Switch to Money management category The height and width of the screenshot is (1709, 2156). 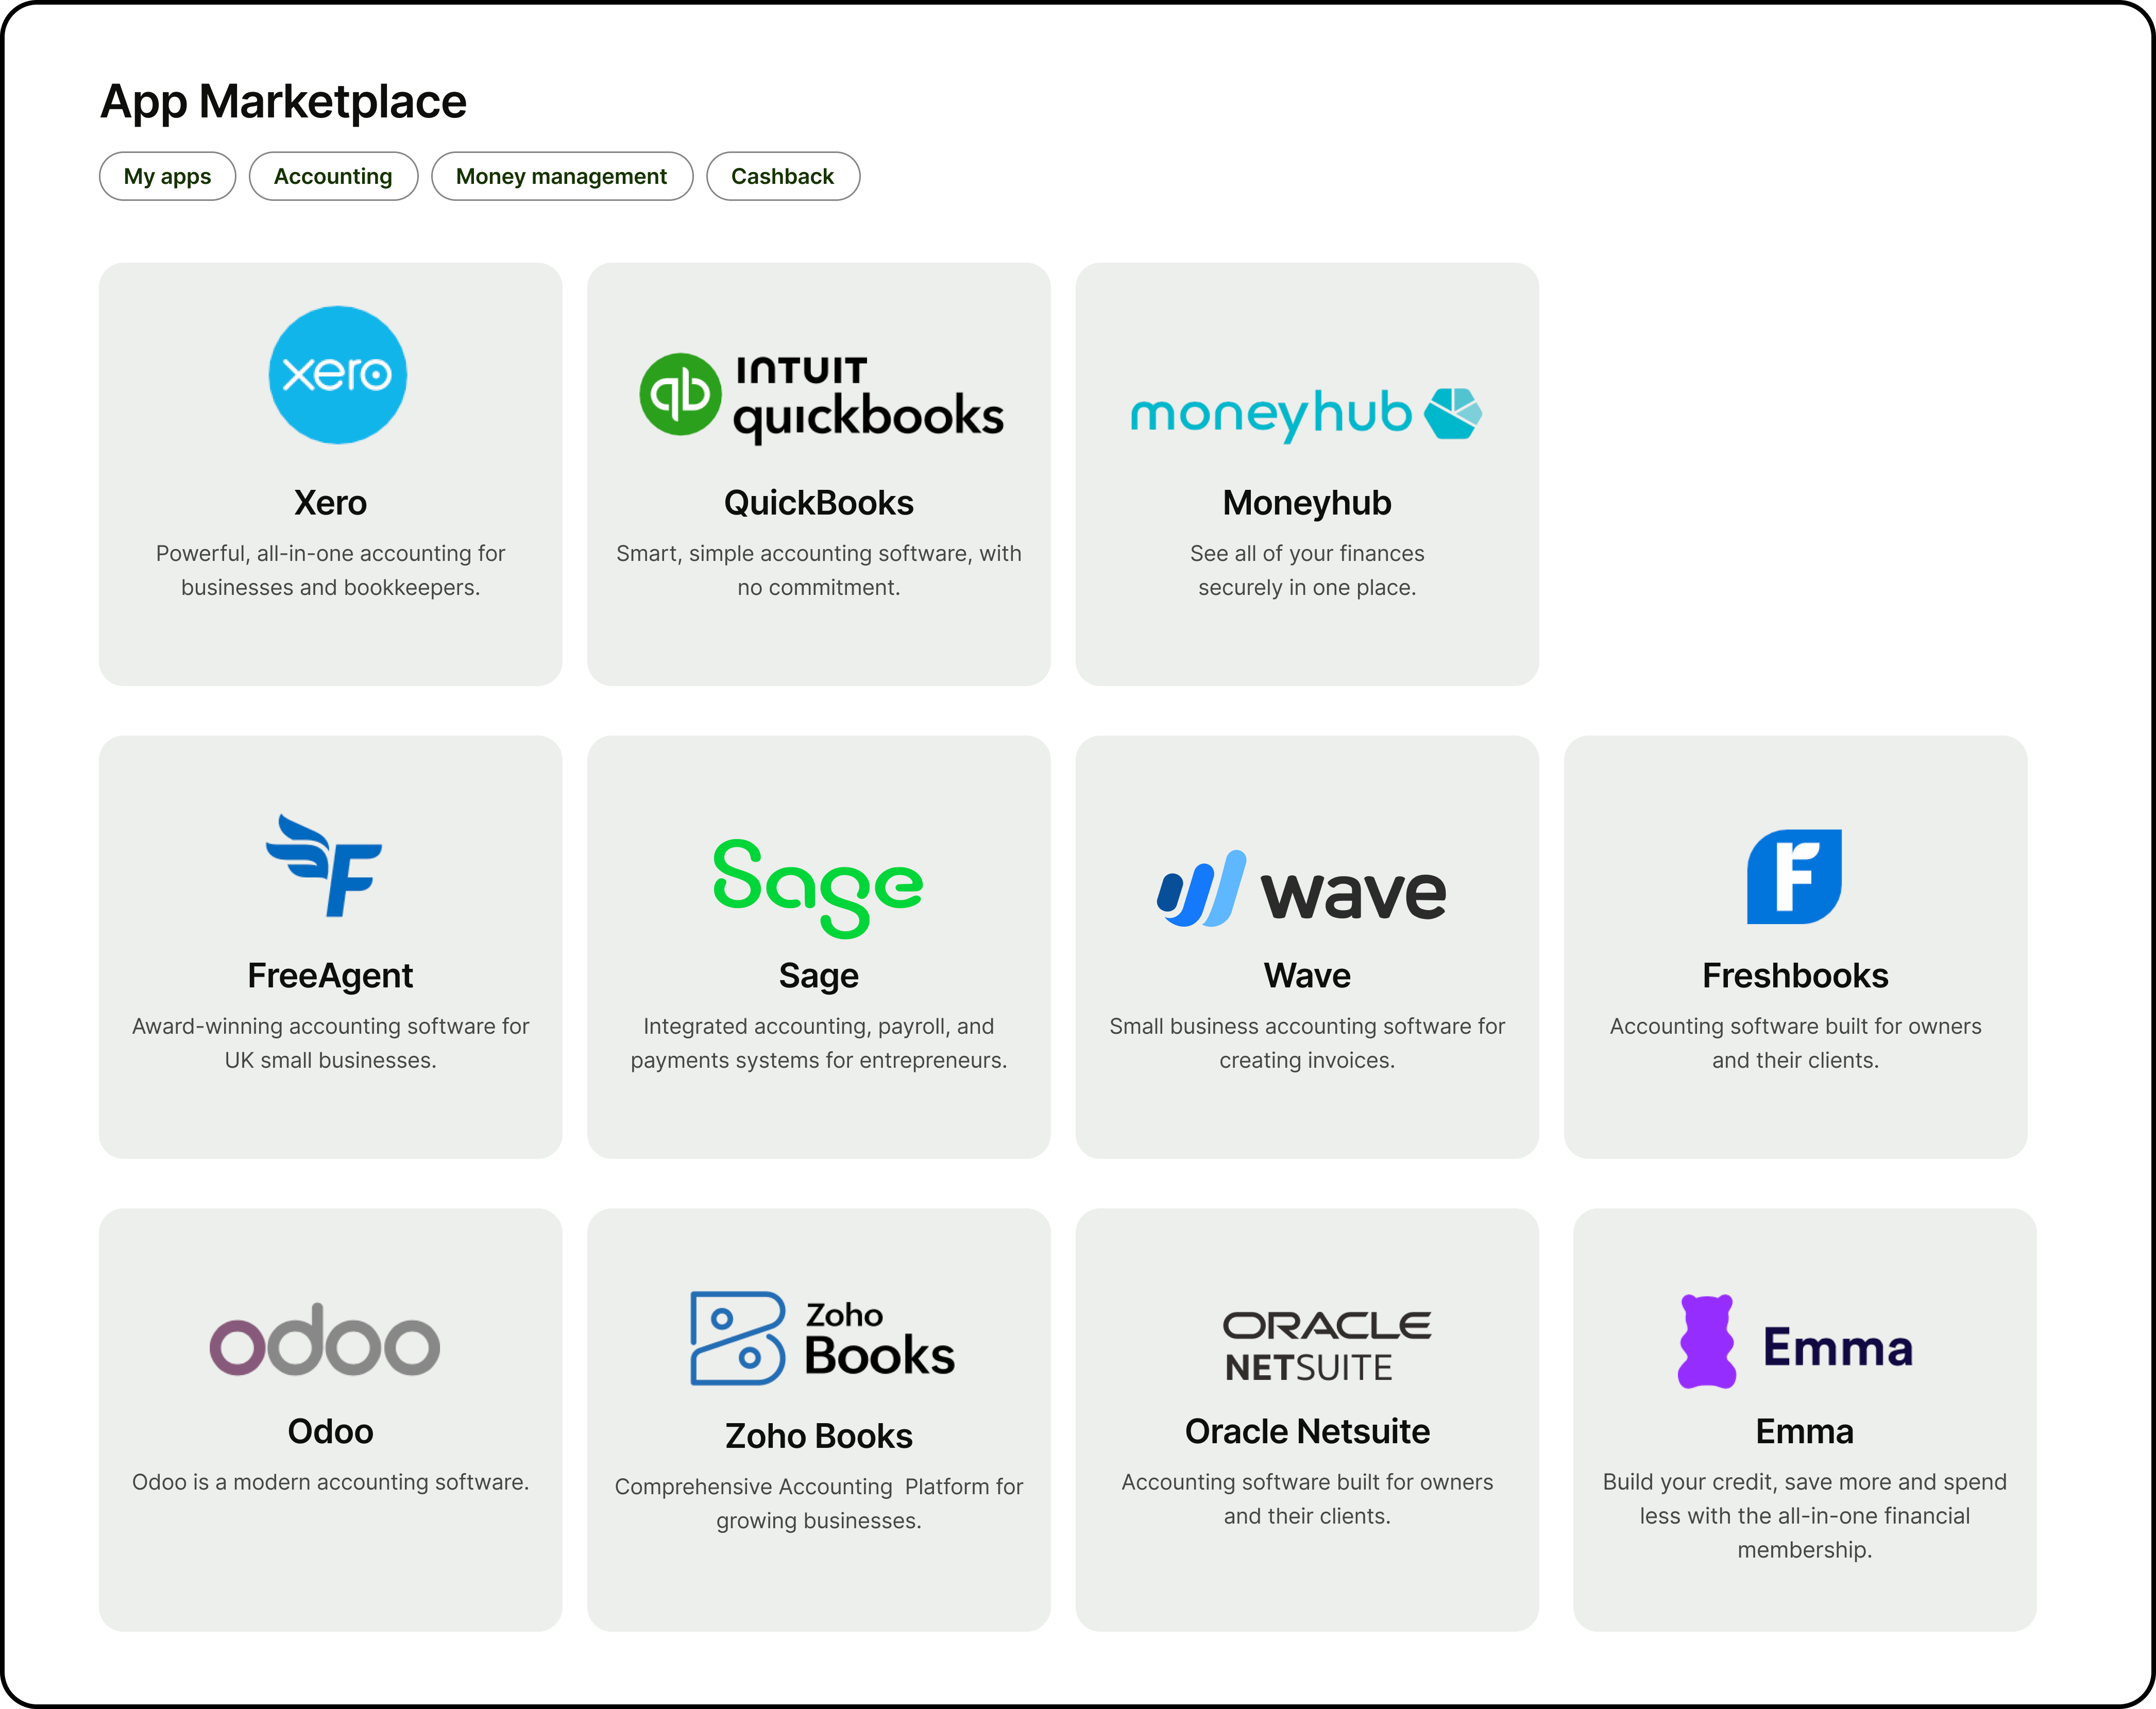coord(561,176)
